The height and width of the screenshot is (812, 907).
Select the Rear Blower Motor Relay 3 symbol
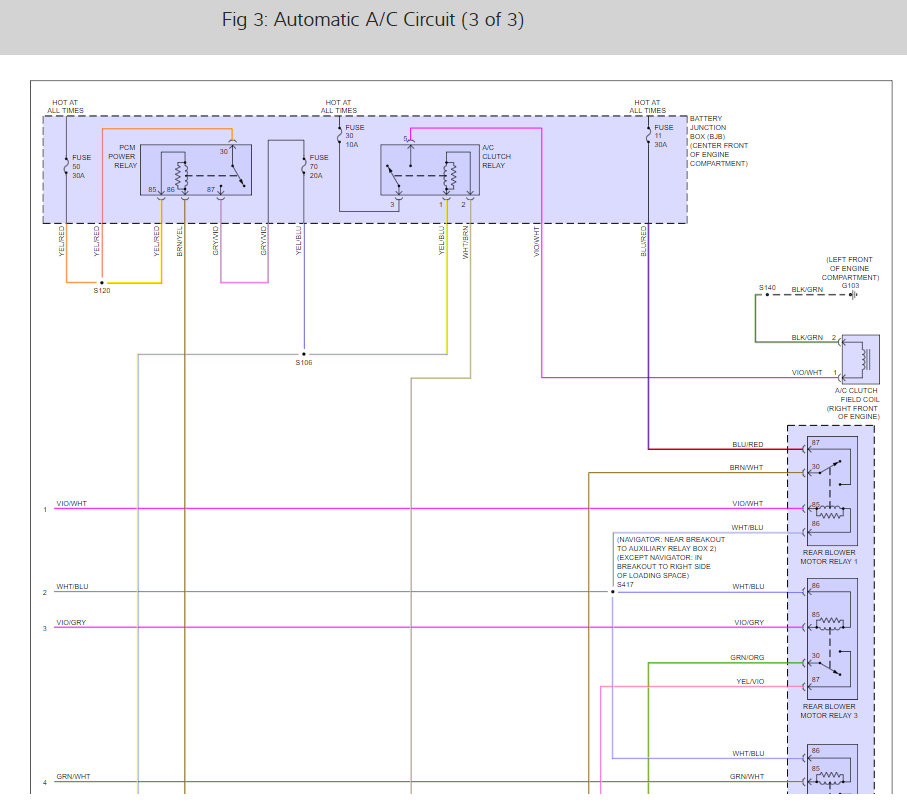[x=829, y=640]
